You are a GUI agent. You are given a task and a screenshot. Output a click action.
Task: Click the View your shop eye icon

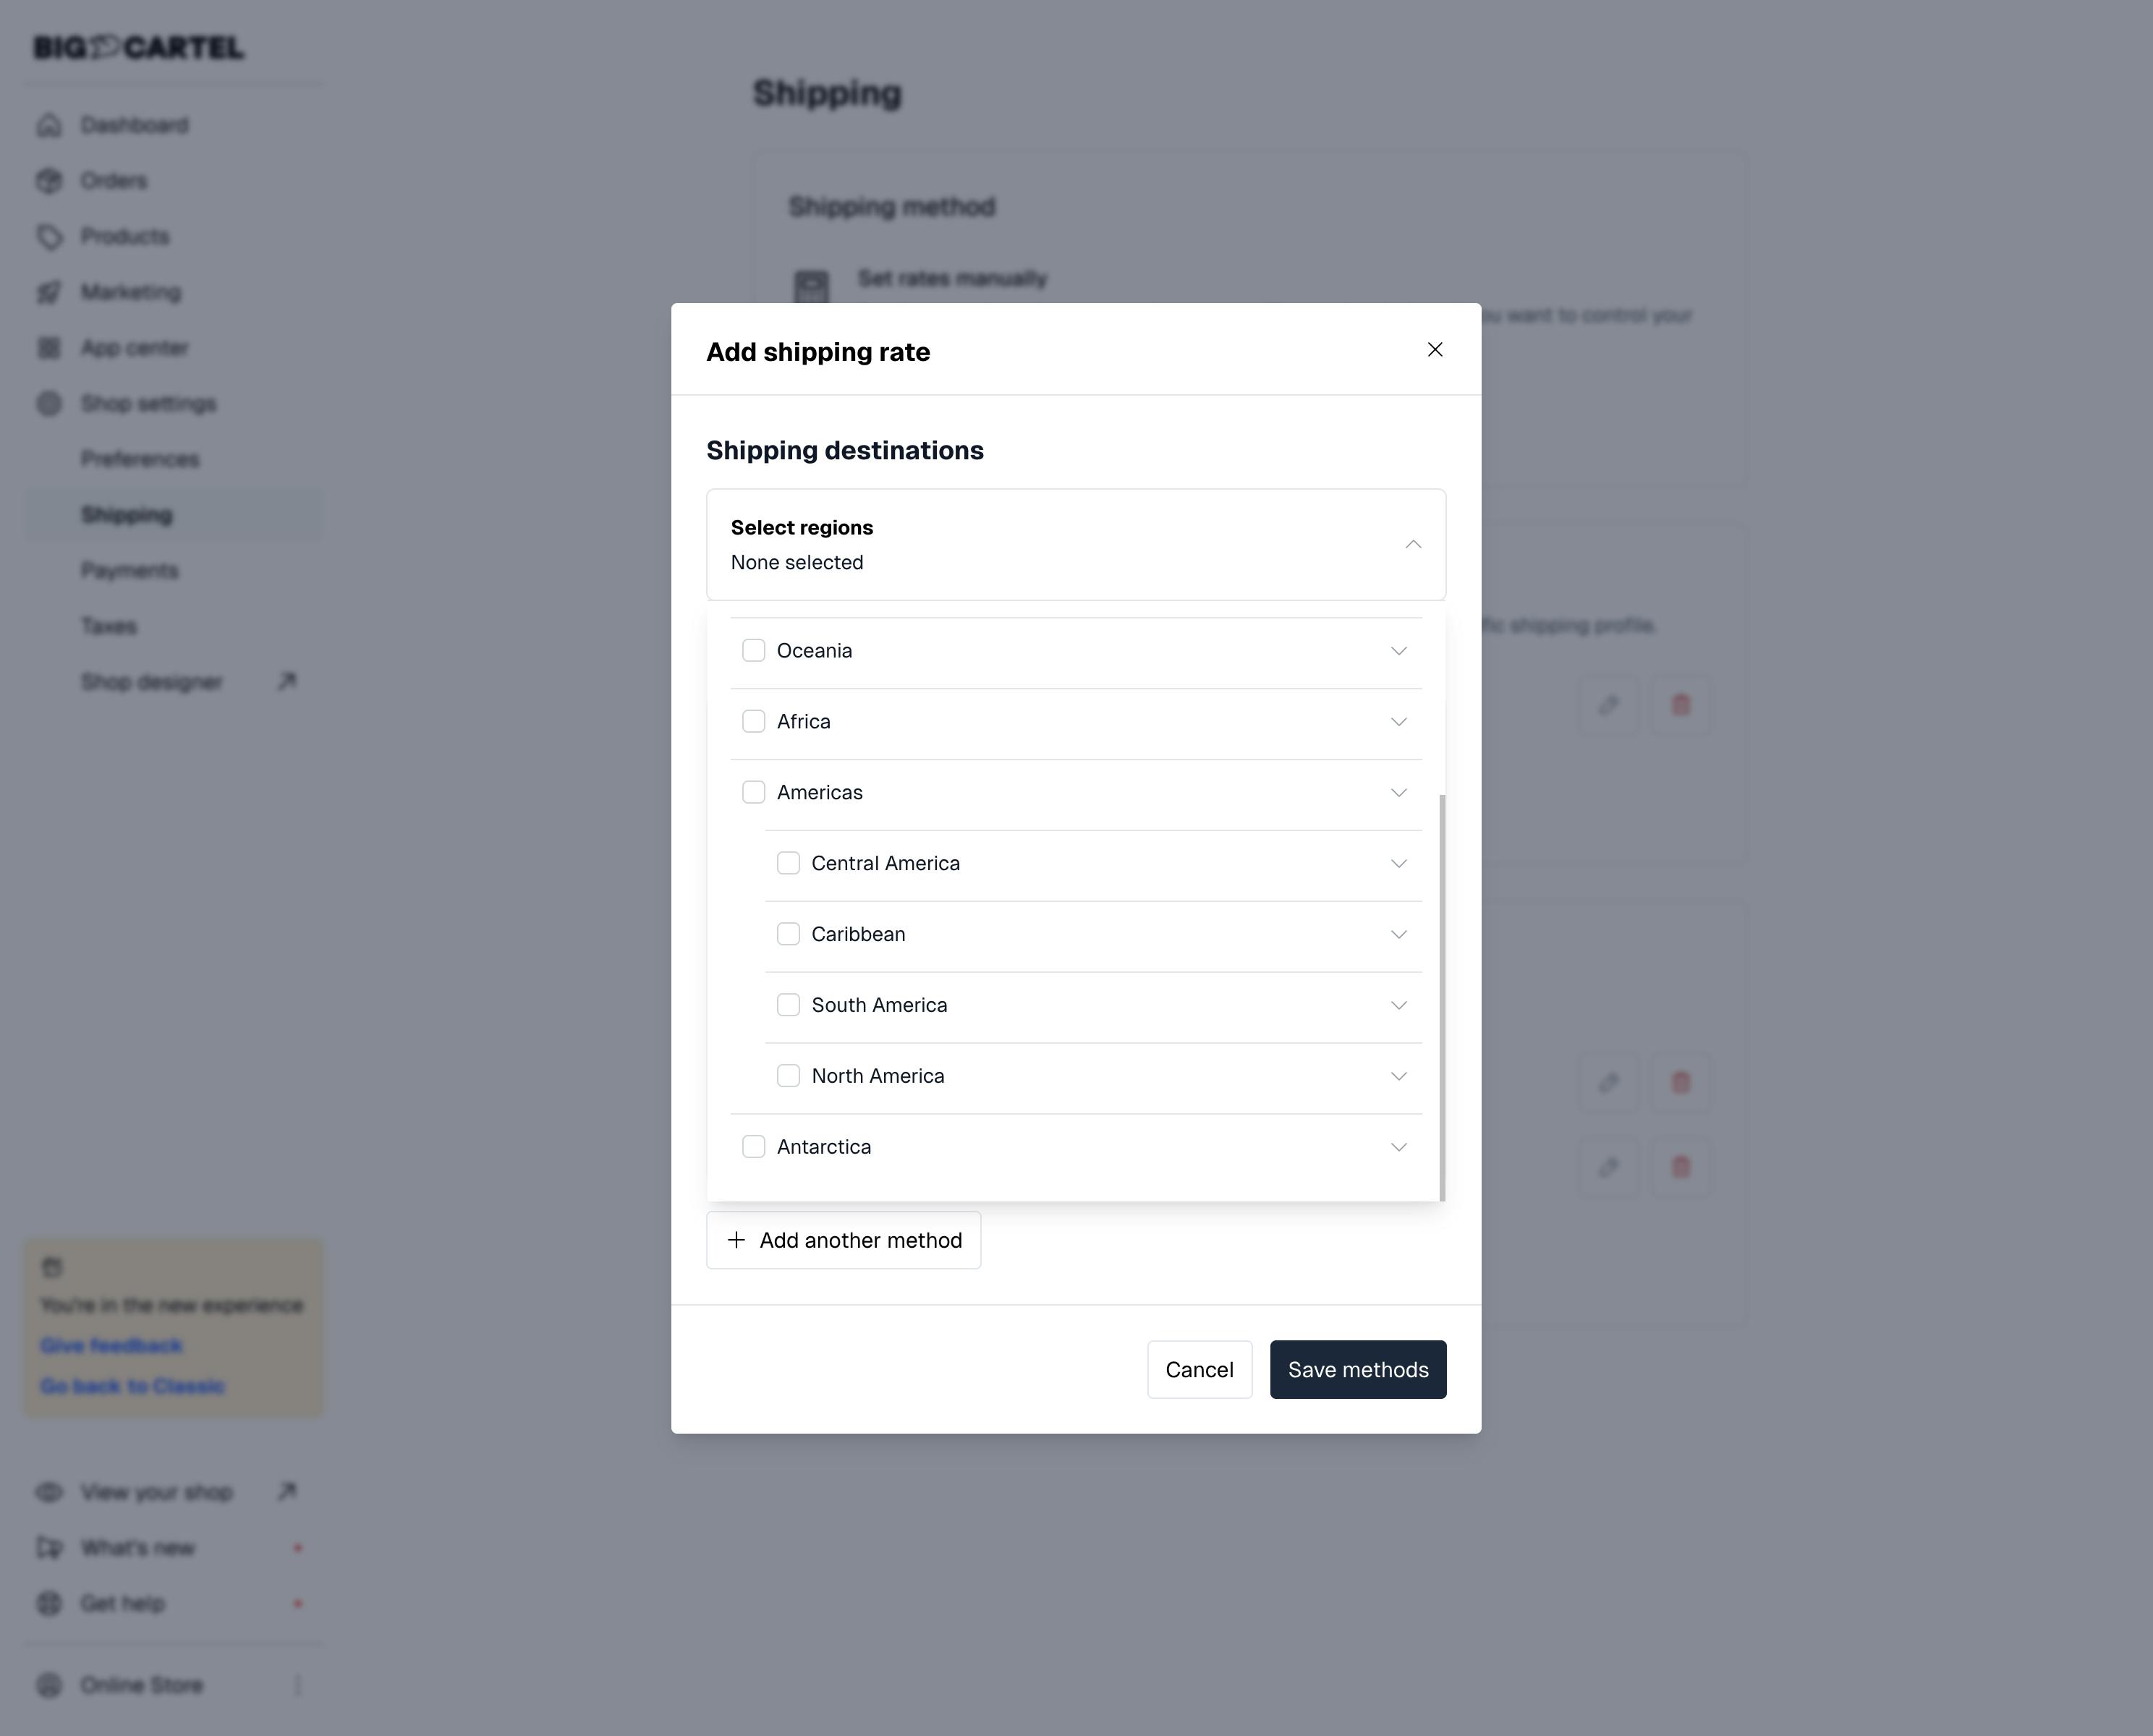click(49, 1492)
